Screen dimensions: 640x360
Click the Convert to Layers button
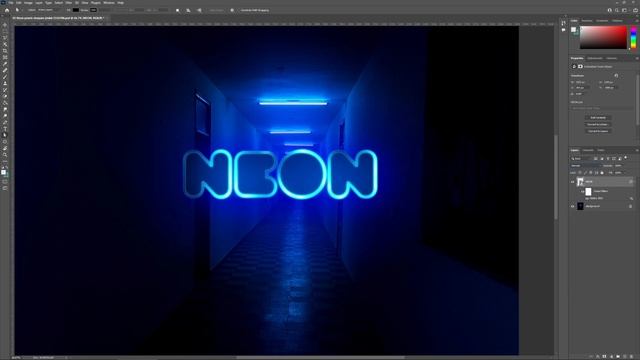point(598,131)
